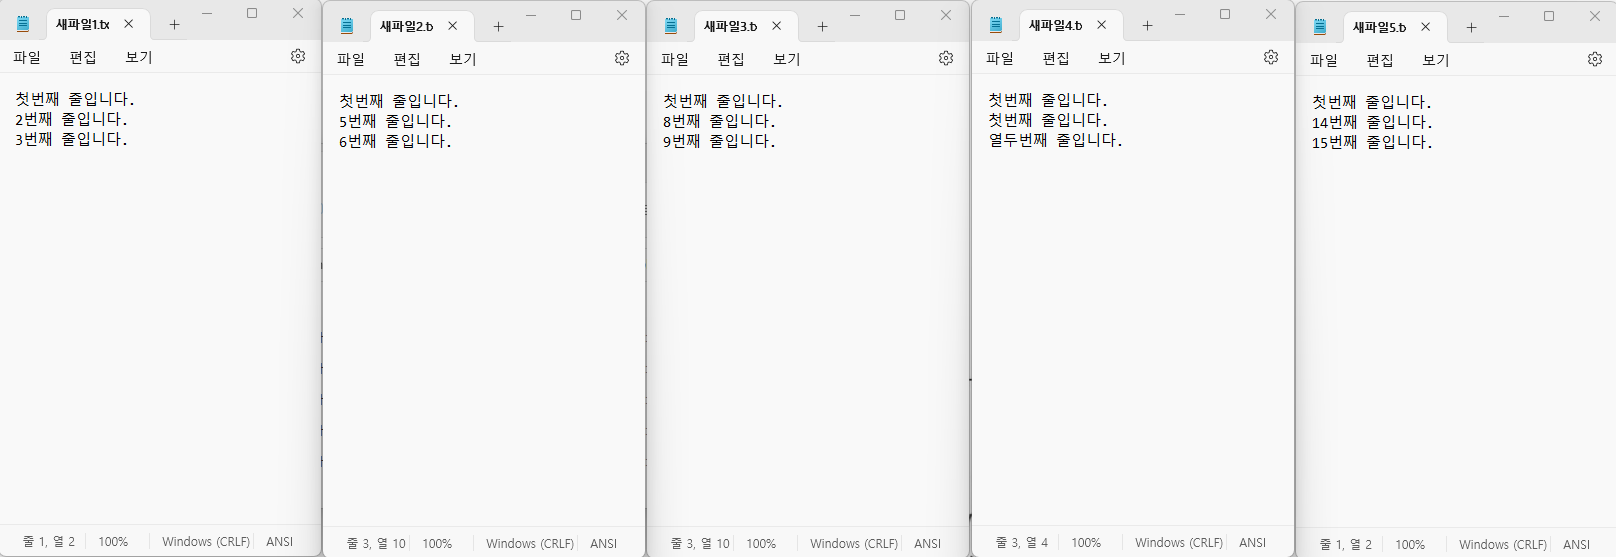Click ANSI encoding in 새파일5 status bar
Image resolution: width=1616 pixels, height=557 pixels.
1576,544
